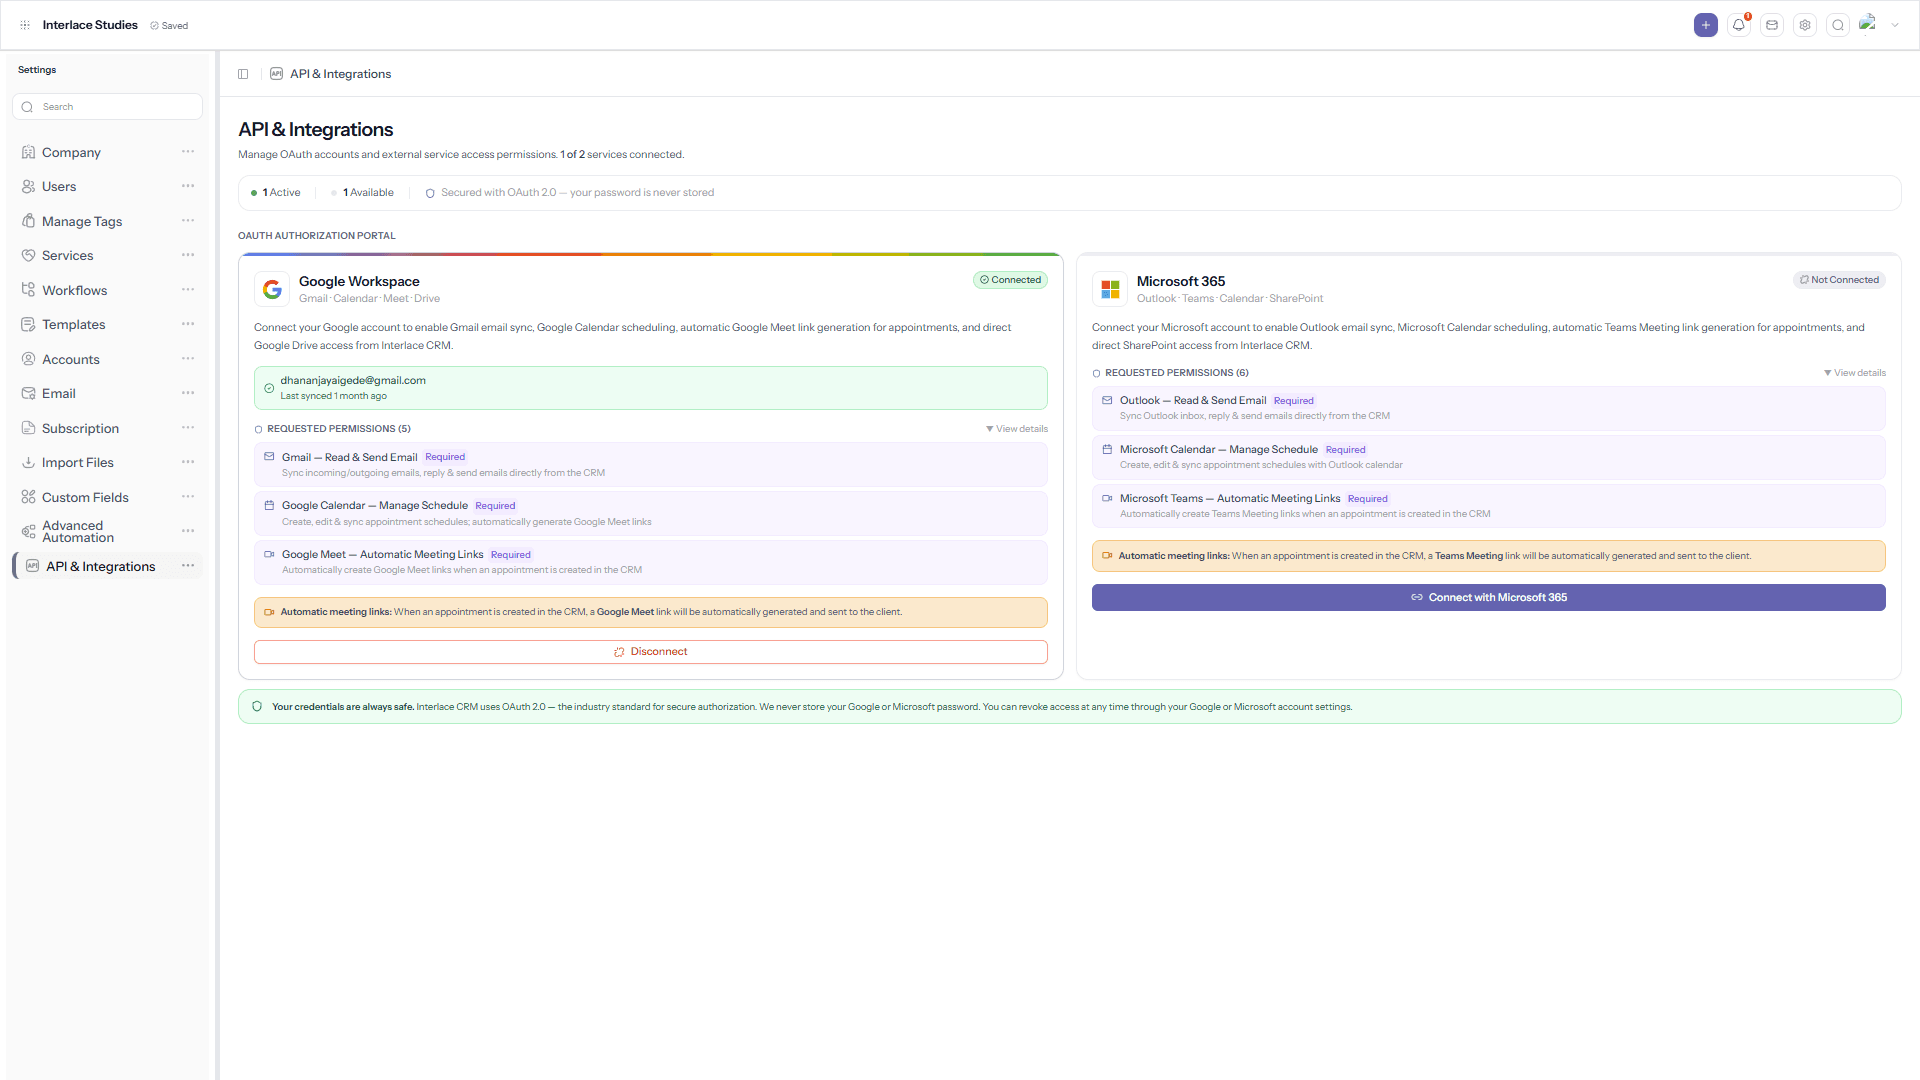Image resolution: width=1920 pixels, height=1080 pixels.
Task: Click the Connected status badge
Action: coord(1010,280)
